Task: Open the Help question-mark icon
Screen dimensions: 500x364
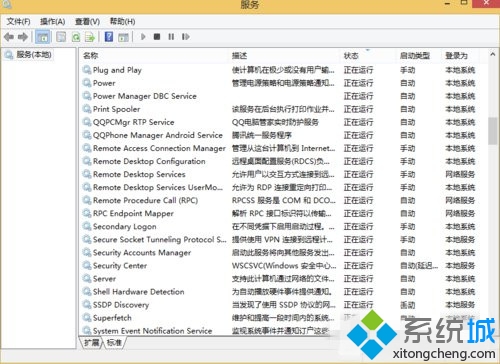Action: 109,37
